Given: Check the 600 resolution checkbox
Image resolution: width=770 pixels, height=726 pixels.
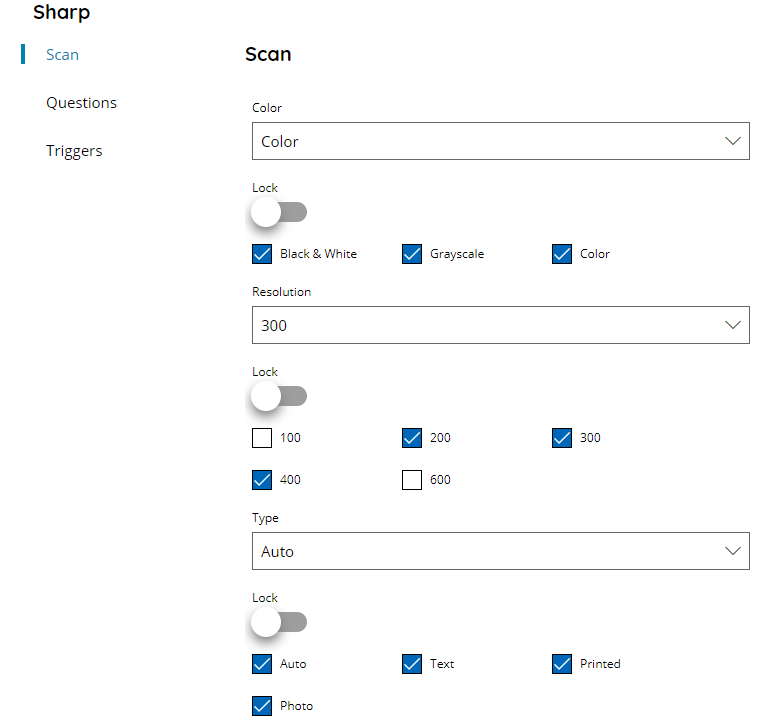Looking at the screenshot, I should tap(412, 480).
